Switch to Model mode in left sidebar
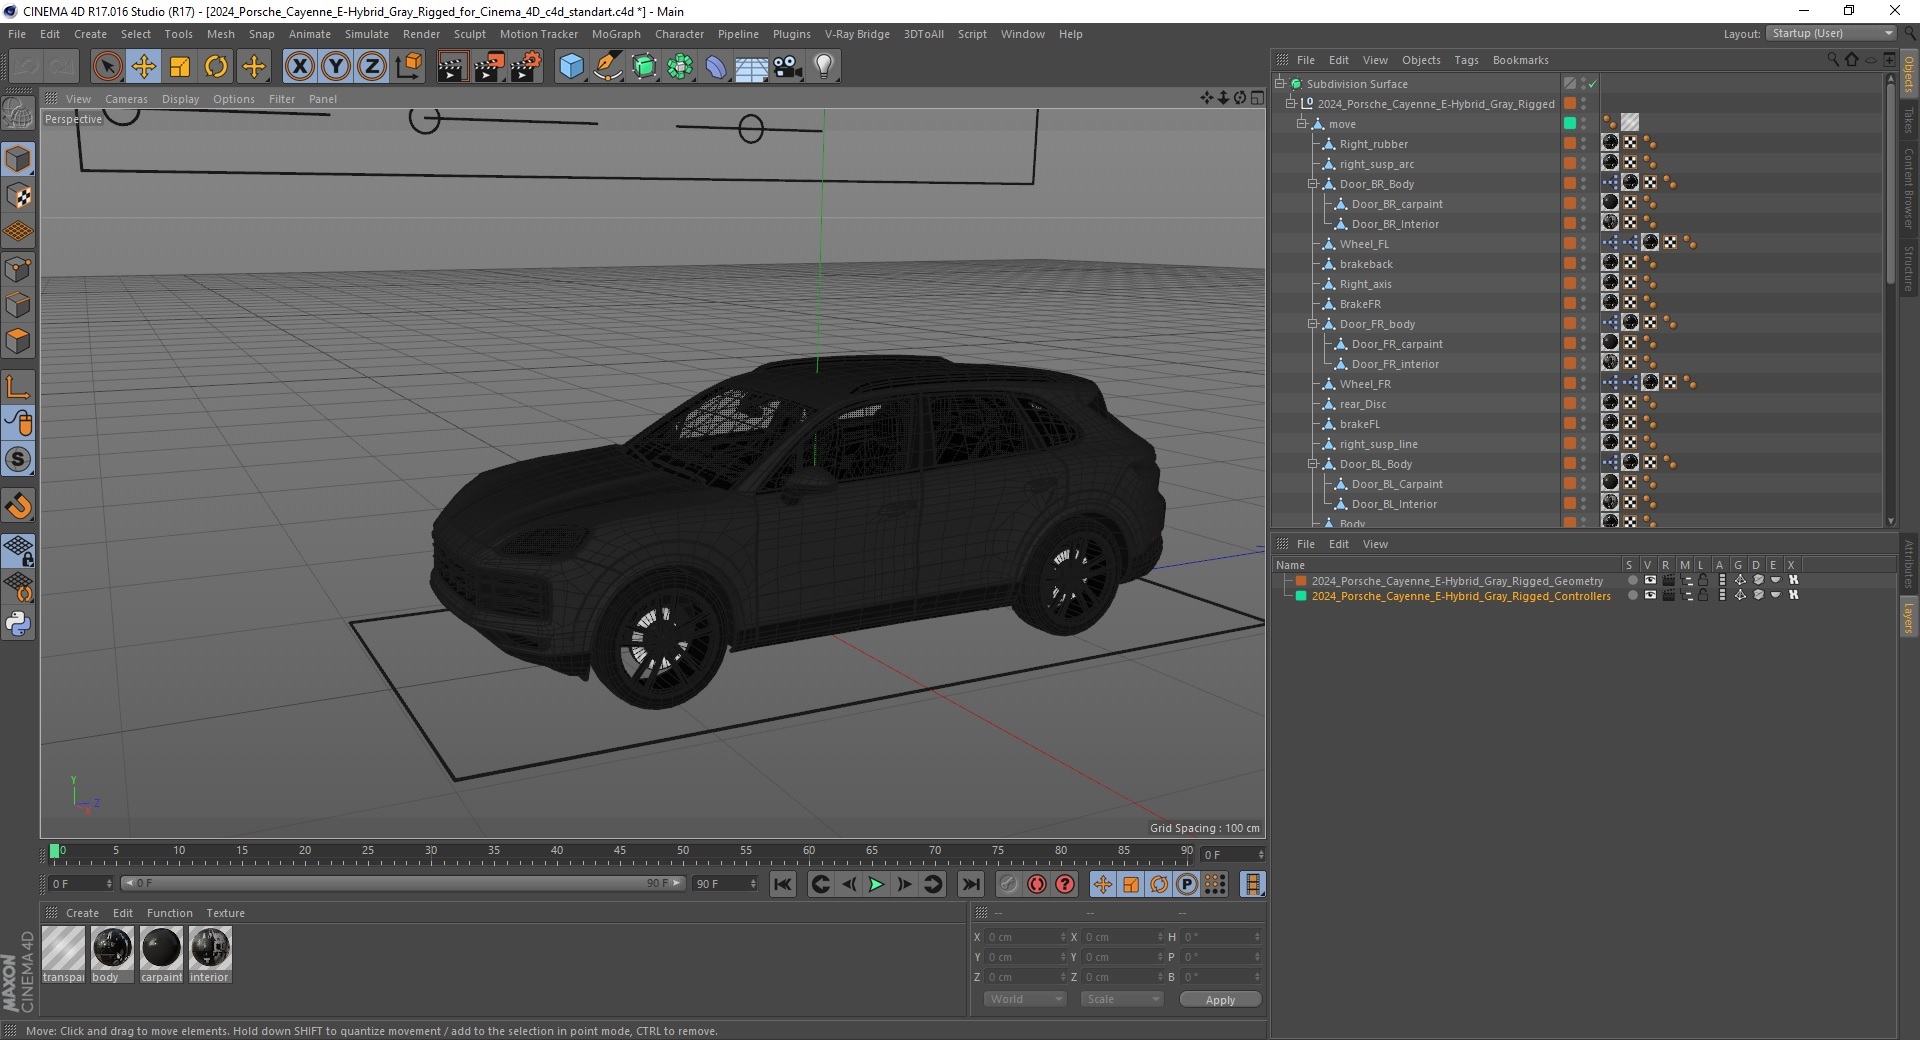Image resolution: width=1920 pixels, height=1040 pixels. [18, 160]
